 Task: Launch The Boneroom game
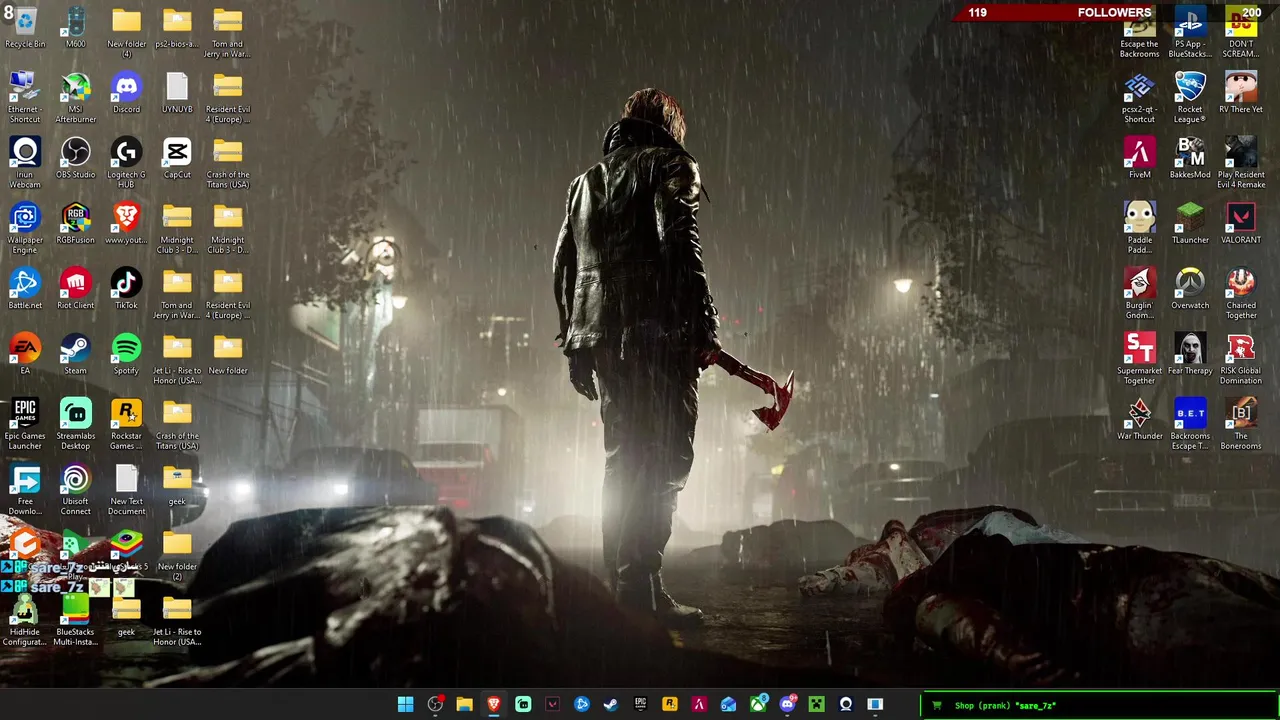click(1240, 424)
